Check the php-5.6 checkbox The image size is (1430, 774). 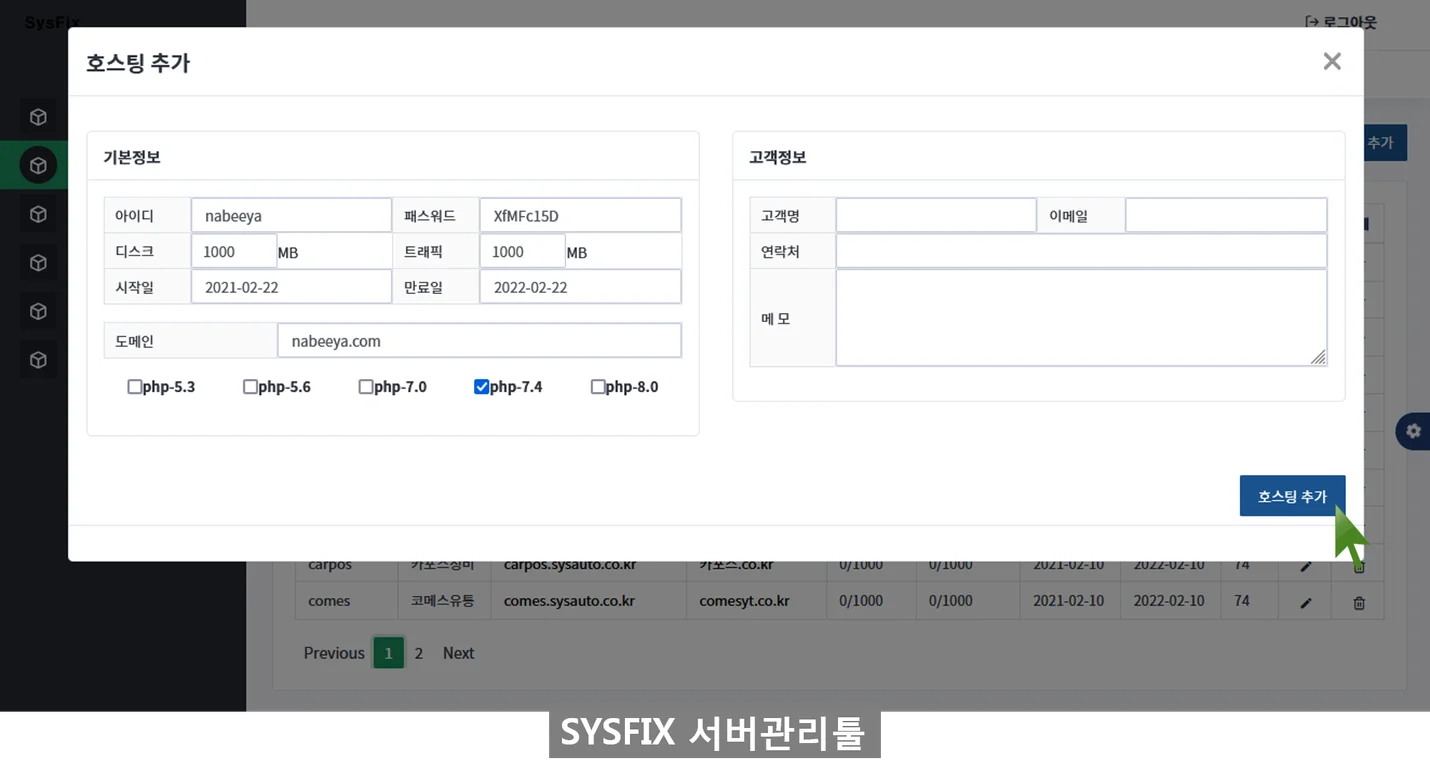coord(250,387)
